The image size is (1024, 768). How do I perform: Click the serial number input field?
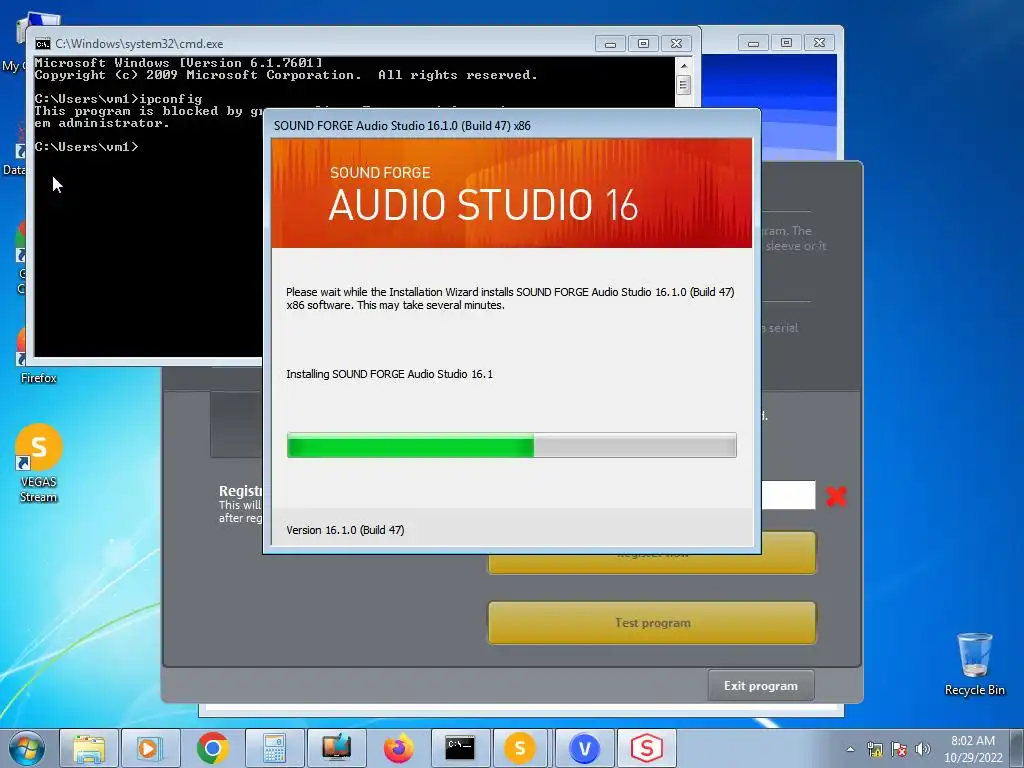click(x=788, y=495)
